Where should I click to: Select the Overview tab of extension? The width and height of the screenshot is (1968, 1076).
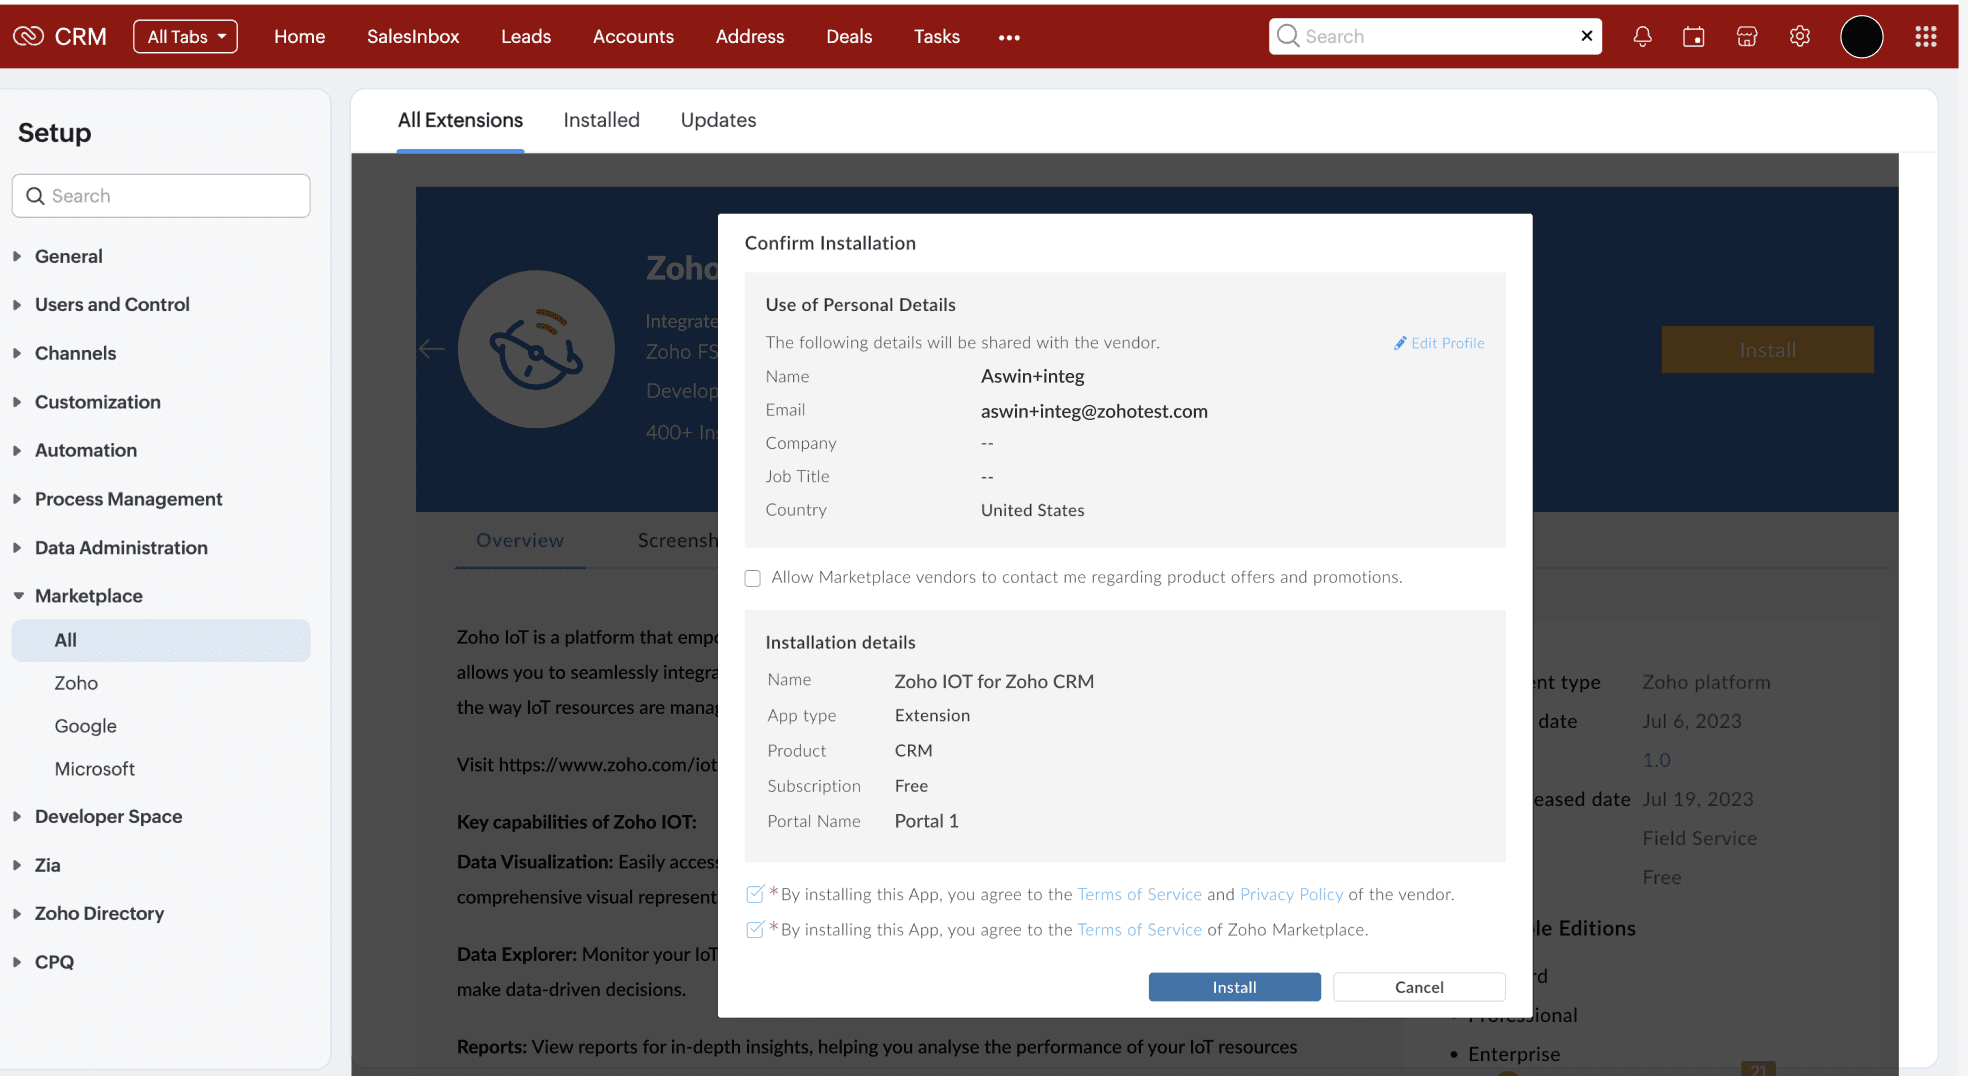pyautogui.click(x=520, y=541)
